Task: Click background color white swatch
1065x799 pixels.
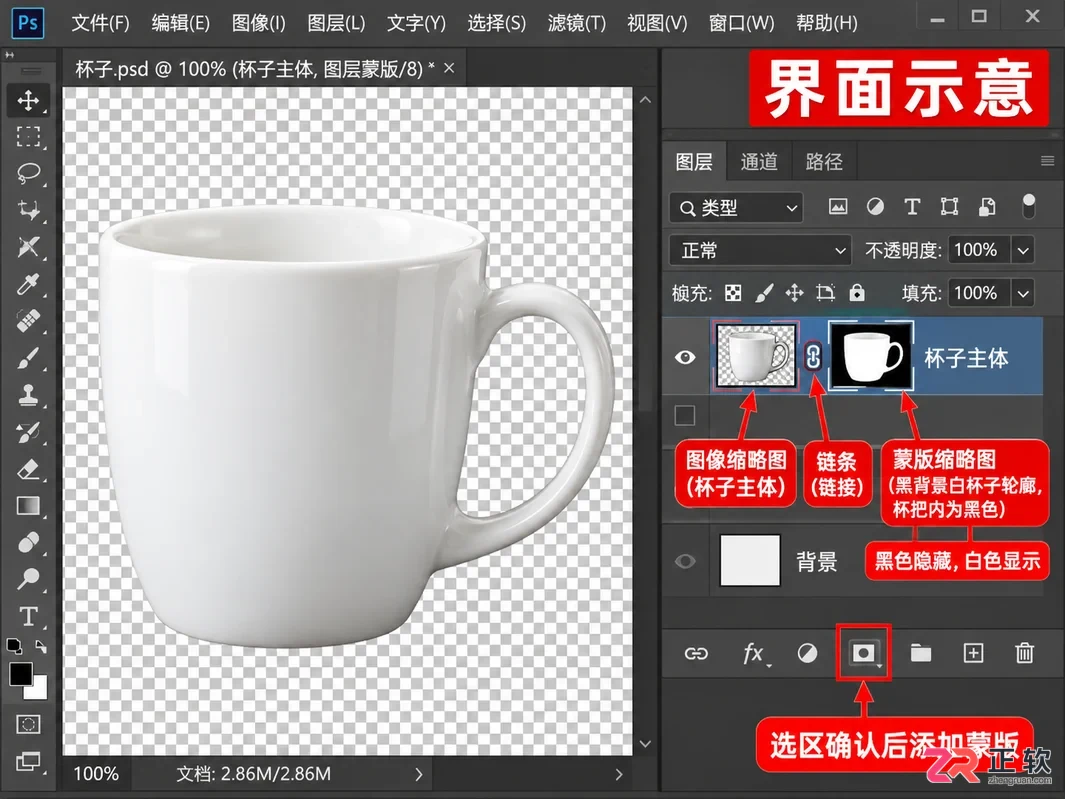Action: 39,692
